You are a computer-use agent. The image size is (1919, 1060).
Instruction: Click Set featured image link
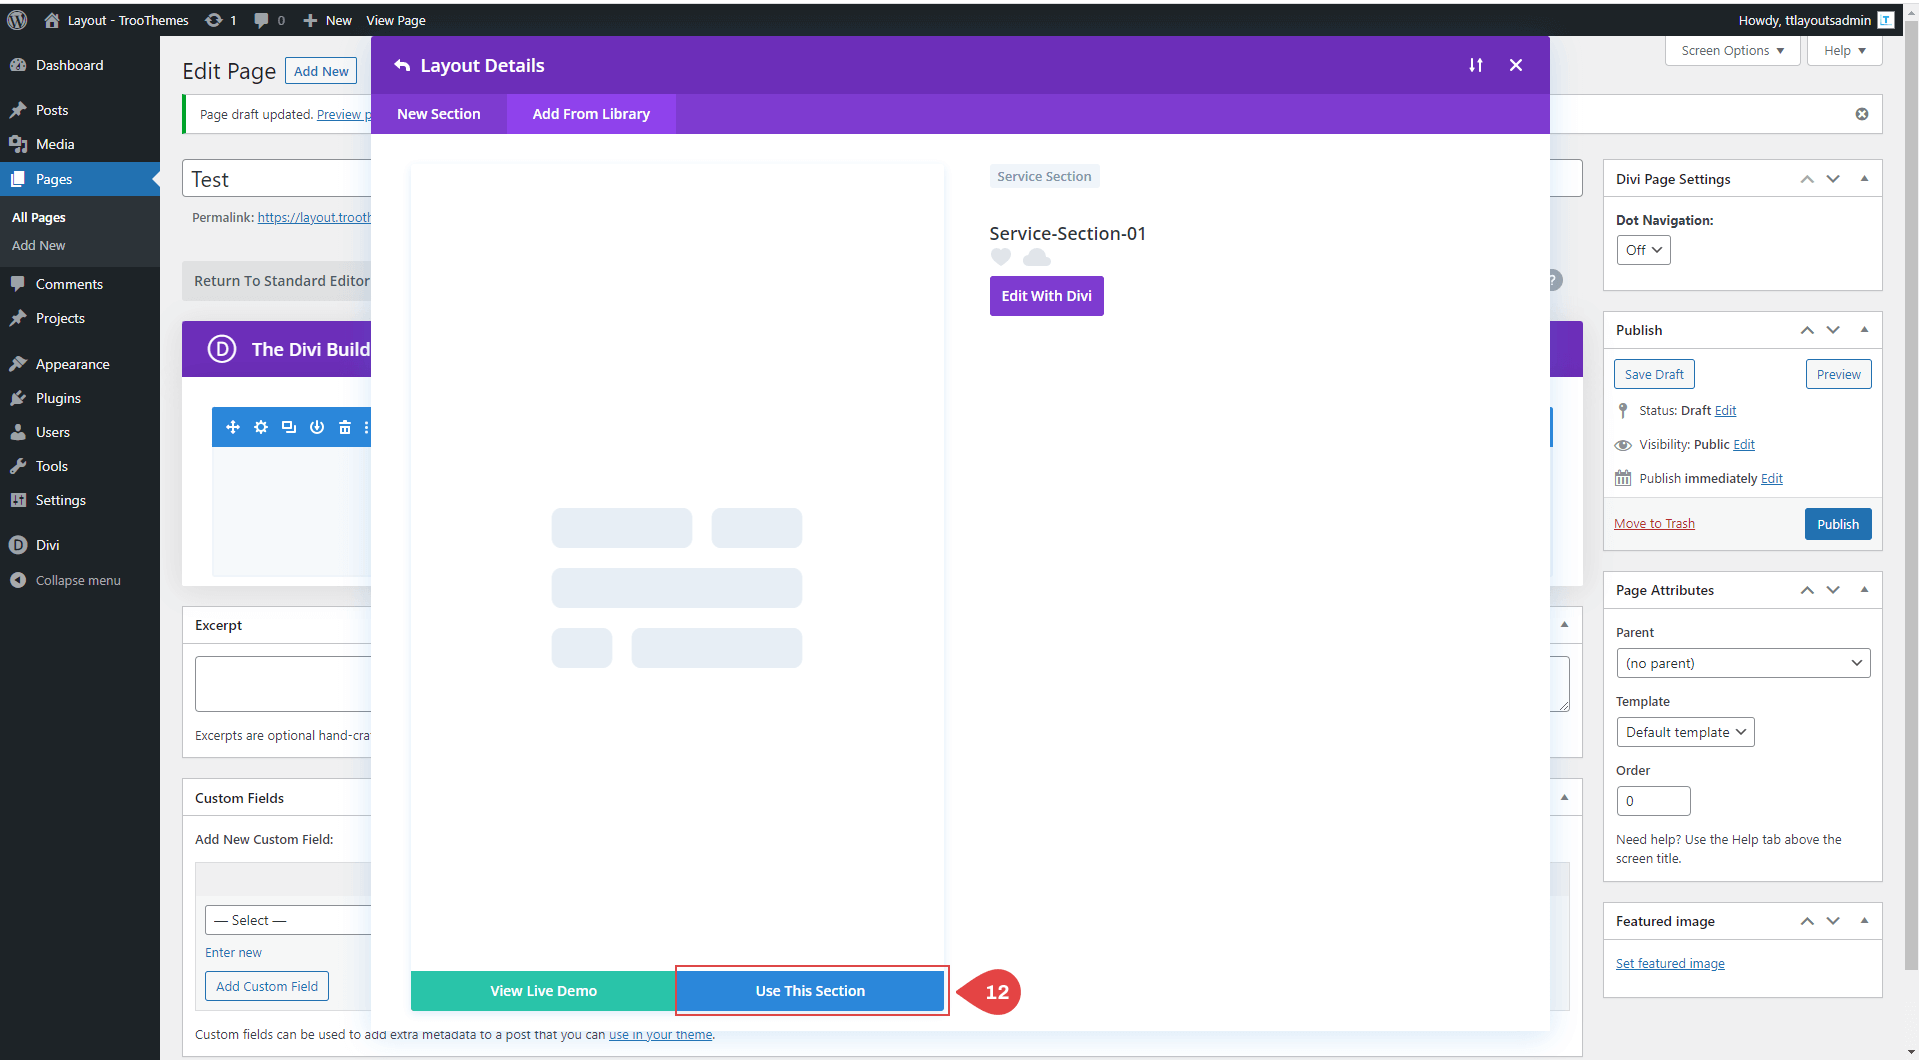point(1670,964)
